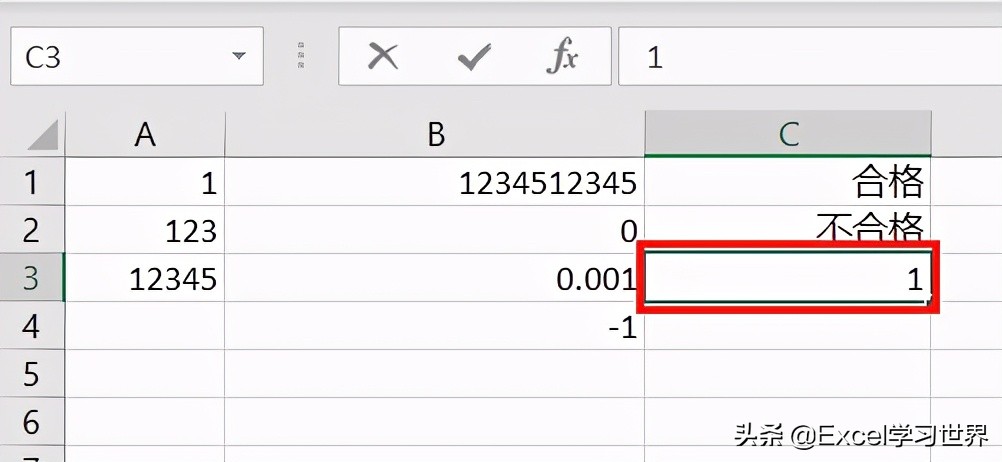Cancel the entry with the X icon
The width and height of the screenshot is (1002, 462).
pyautogui.click(x=382, y=57)
